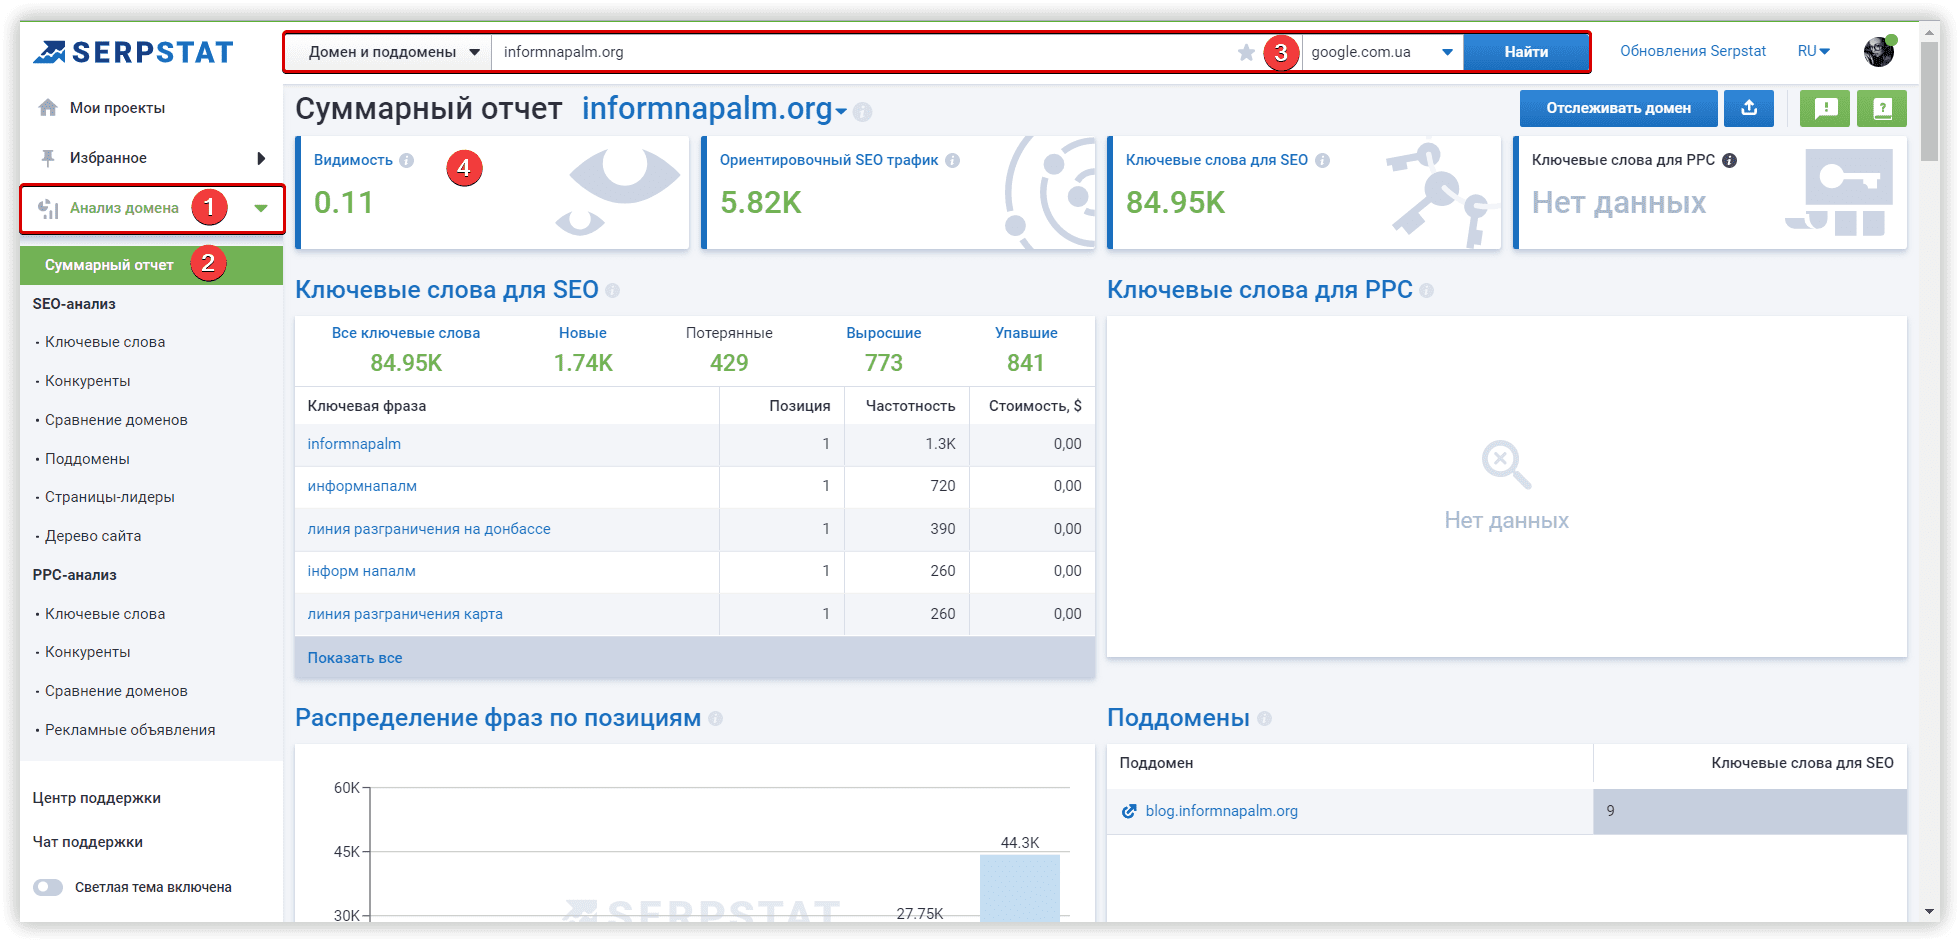Open the green feedback exclamation icon
The image size is (1960, 942).
[x=1825, y=108]
